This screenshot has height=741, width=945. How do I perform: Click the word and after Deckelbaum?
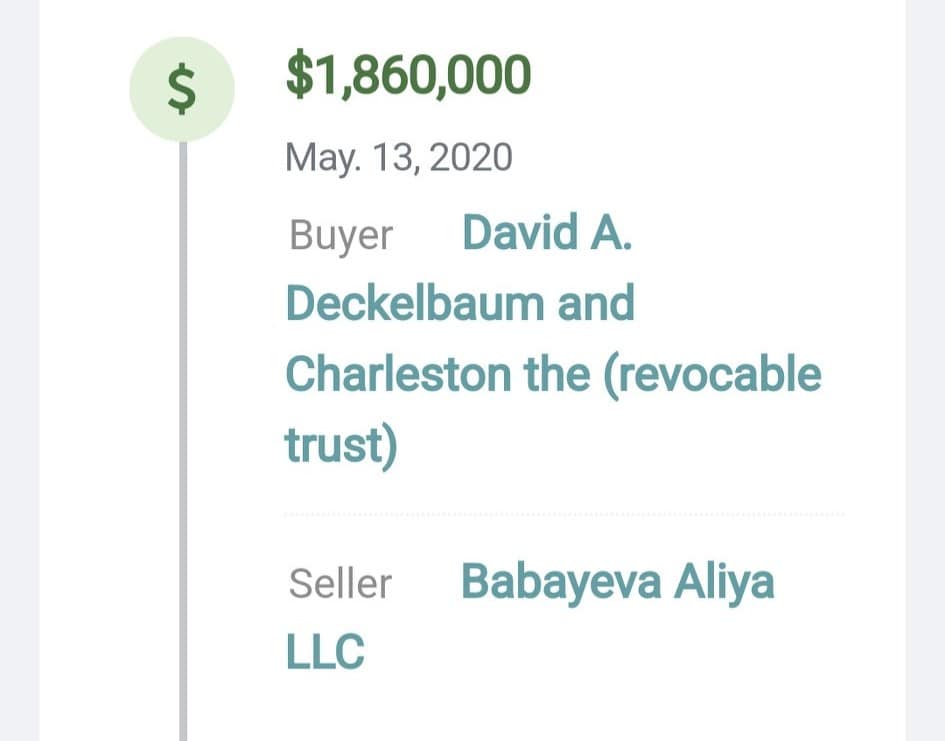click(596, 303)
